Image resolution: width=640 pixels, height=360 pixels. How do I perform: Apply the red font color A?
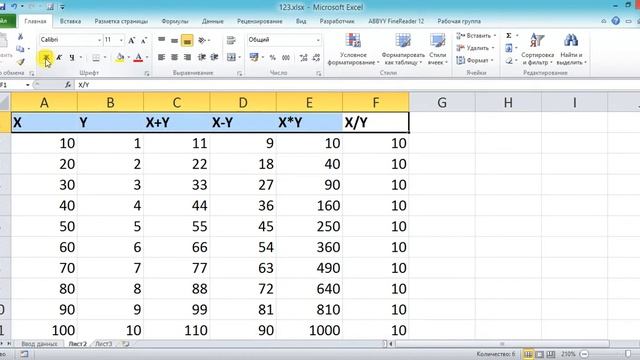pyautogui.click(x=138, y=58)
